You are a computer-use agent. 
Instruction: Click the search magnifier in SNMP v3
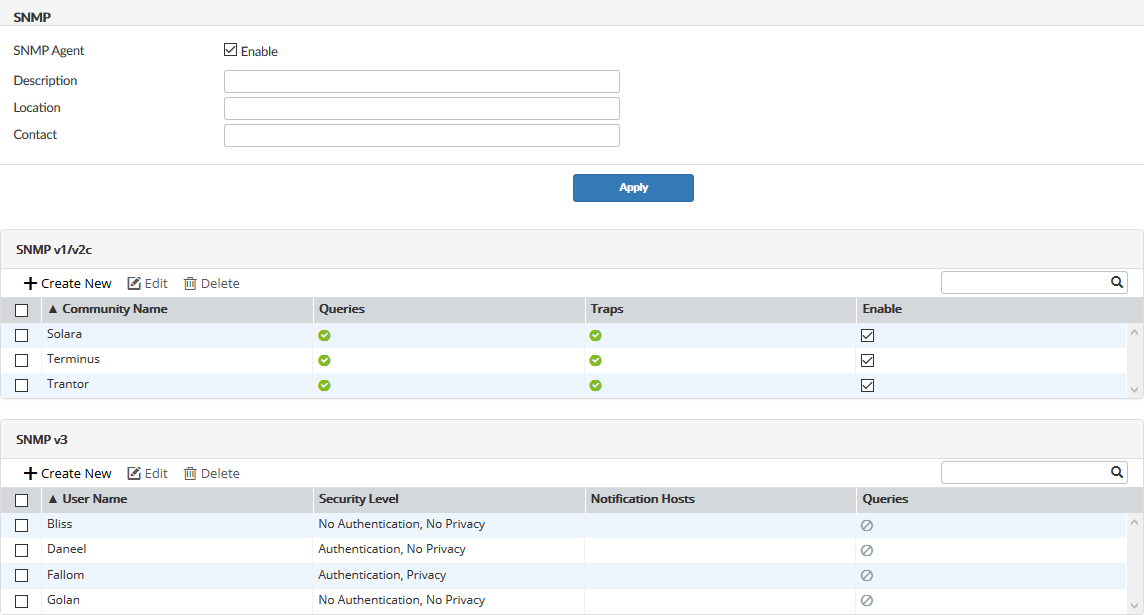point(1117,473)
